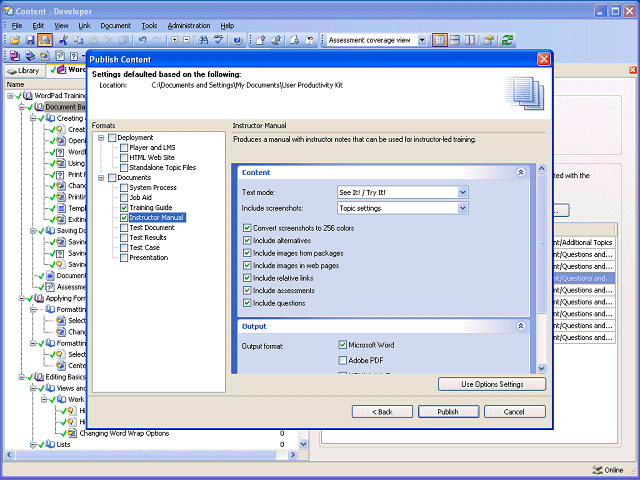
Task: Click the outline horizontal scrollbar thumb
Action: (146, 454)
